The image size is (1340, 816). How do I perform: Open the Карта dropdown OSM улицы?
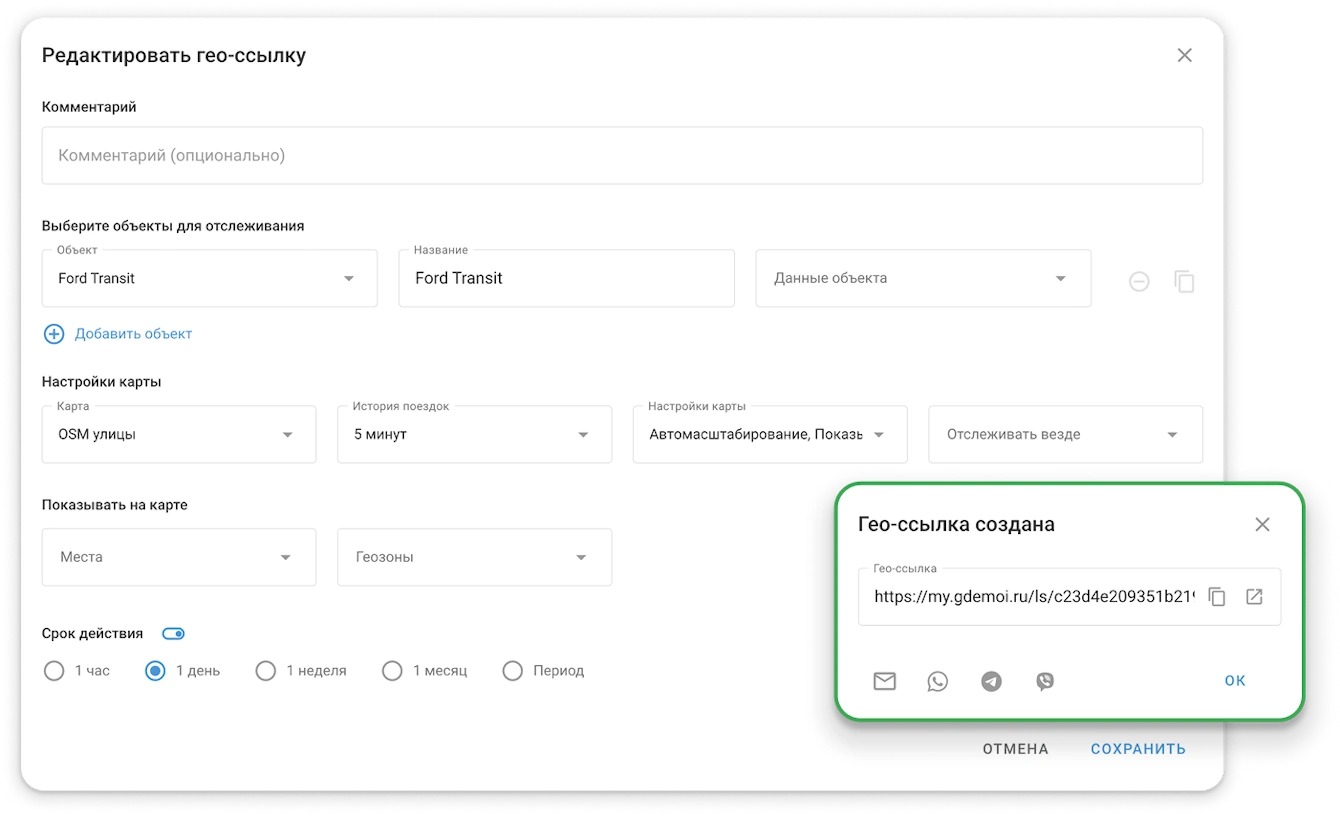179,434
